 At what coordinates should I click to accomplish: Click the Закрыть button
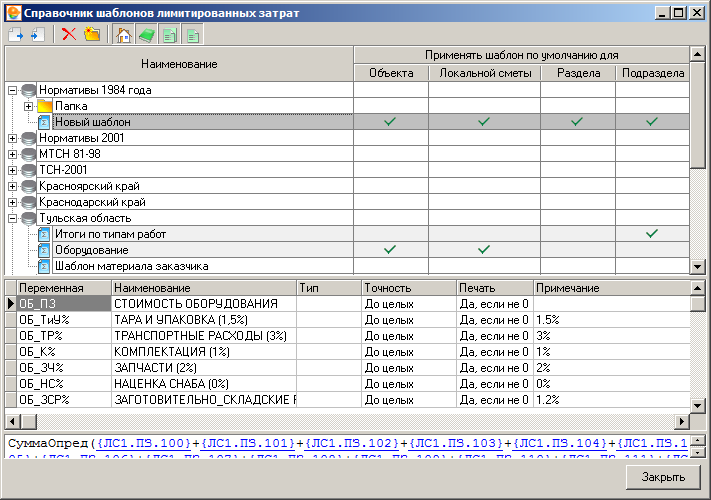pos(663,477)
